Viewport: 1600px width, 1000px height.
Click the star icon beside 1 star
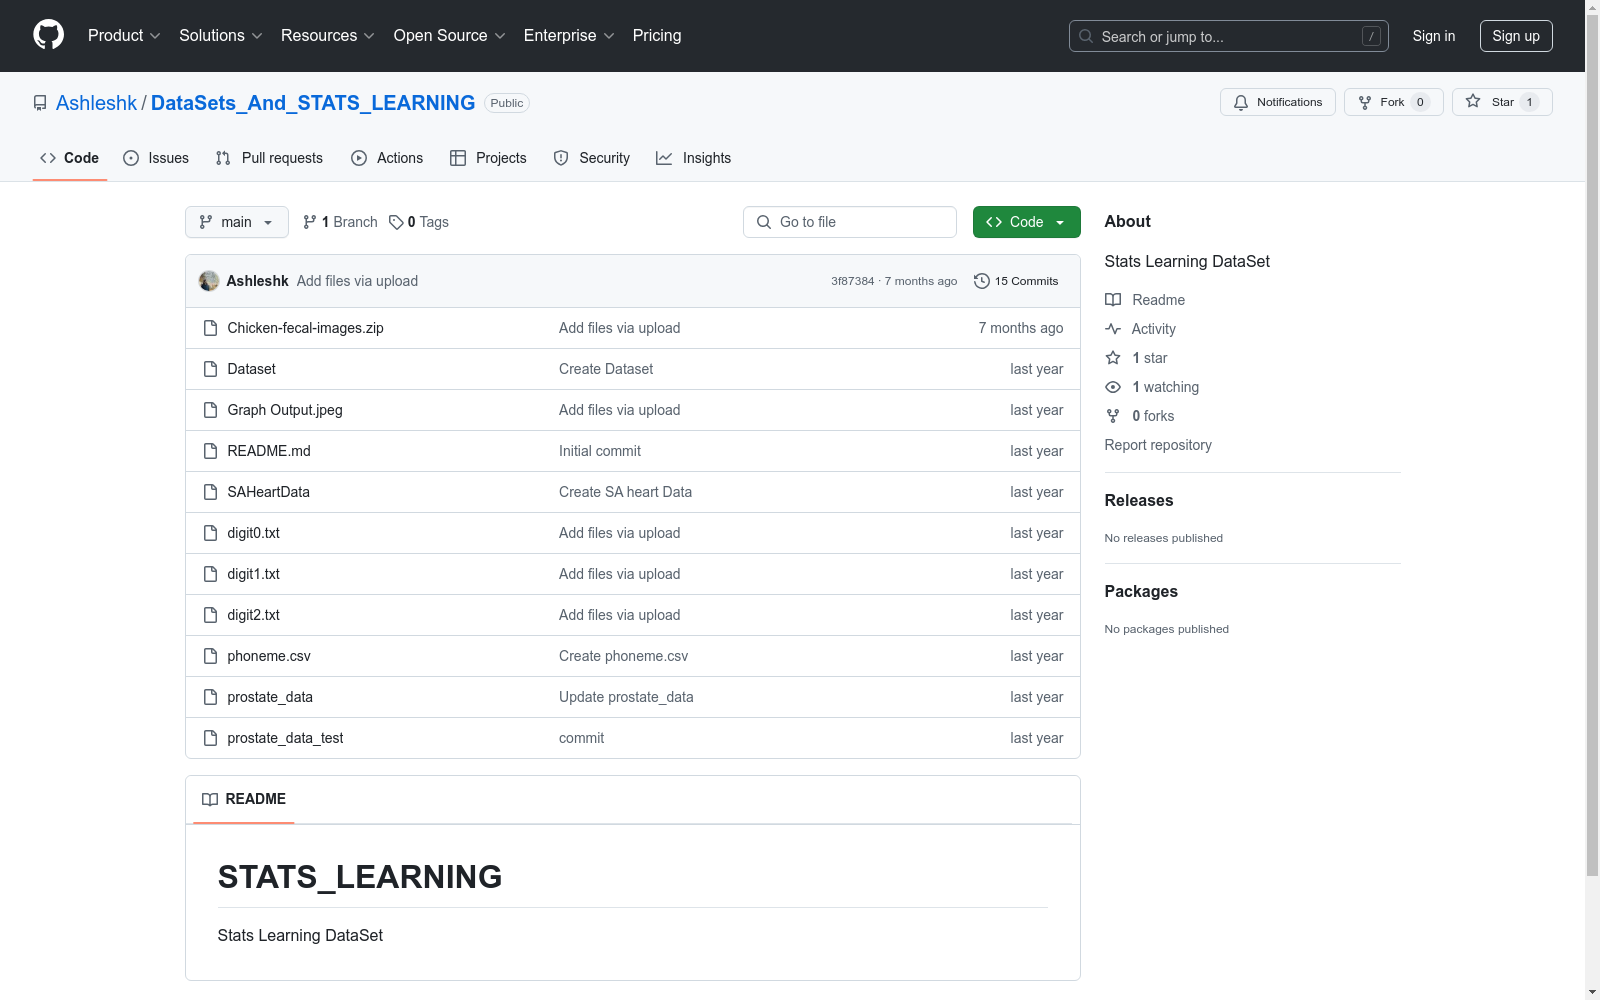tap(1113, 358)
